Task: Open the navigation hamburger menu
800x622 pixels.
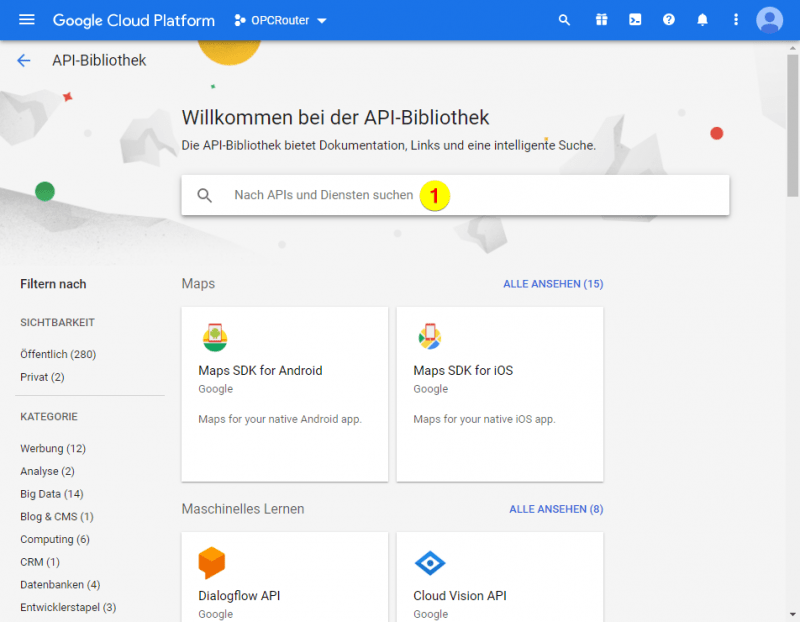Action: (x=26, y=19)
